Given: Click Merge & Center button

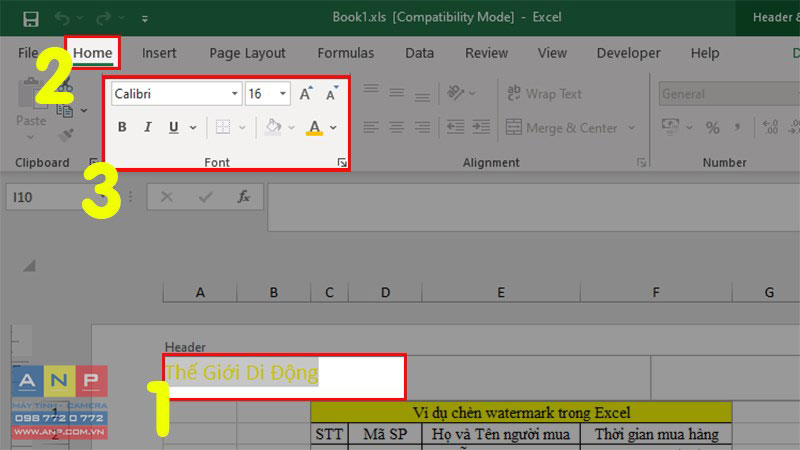Looking at the screenshot, I should coord(561,128).
